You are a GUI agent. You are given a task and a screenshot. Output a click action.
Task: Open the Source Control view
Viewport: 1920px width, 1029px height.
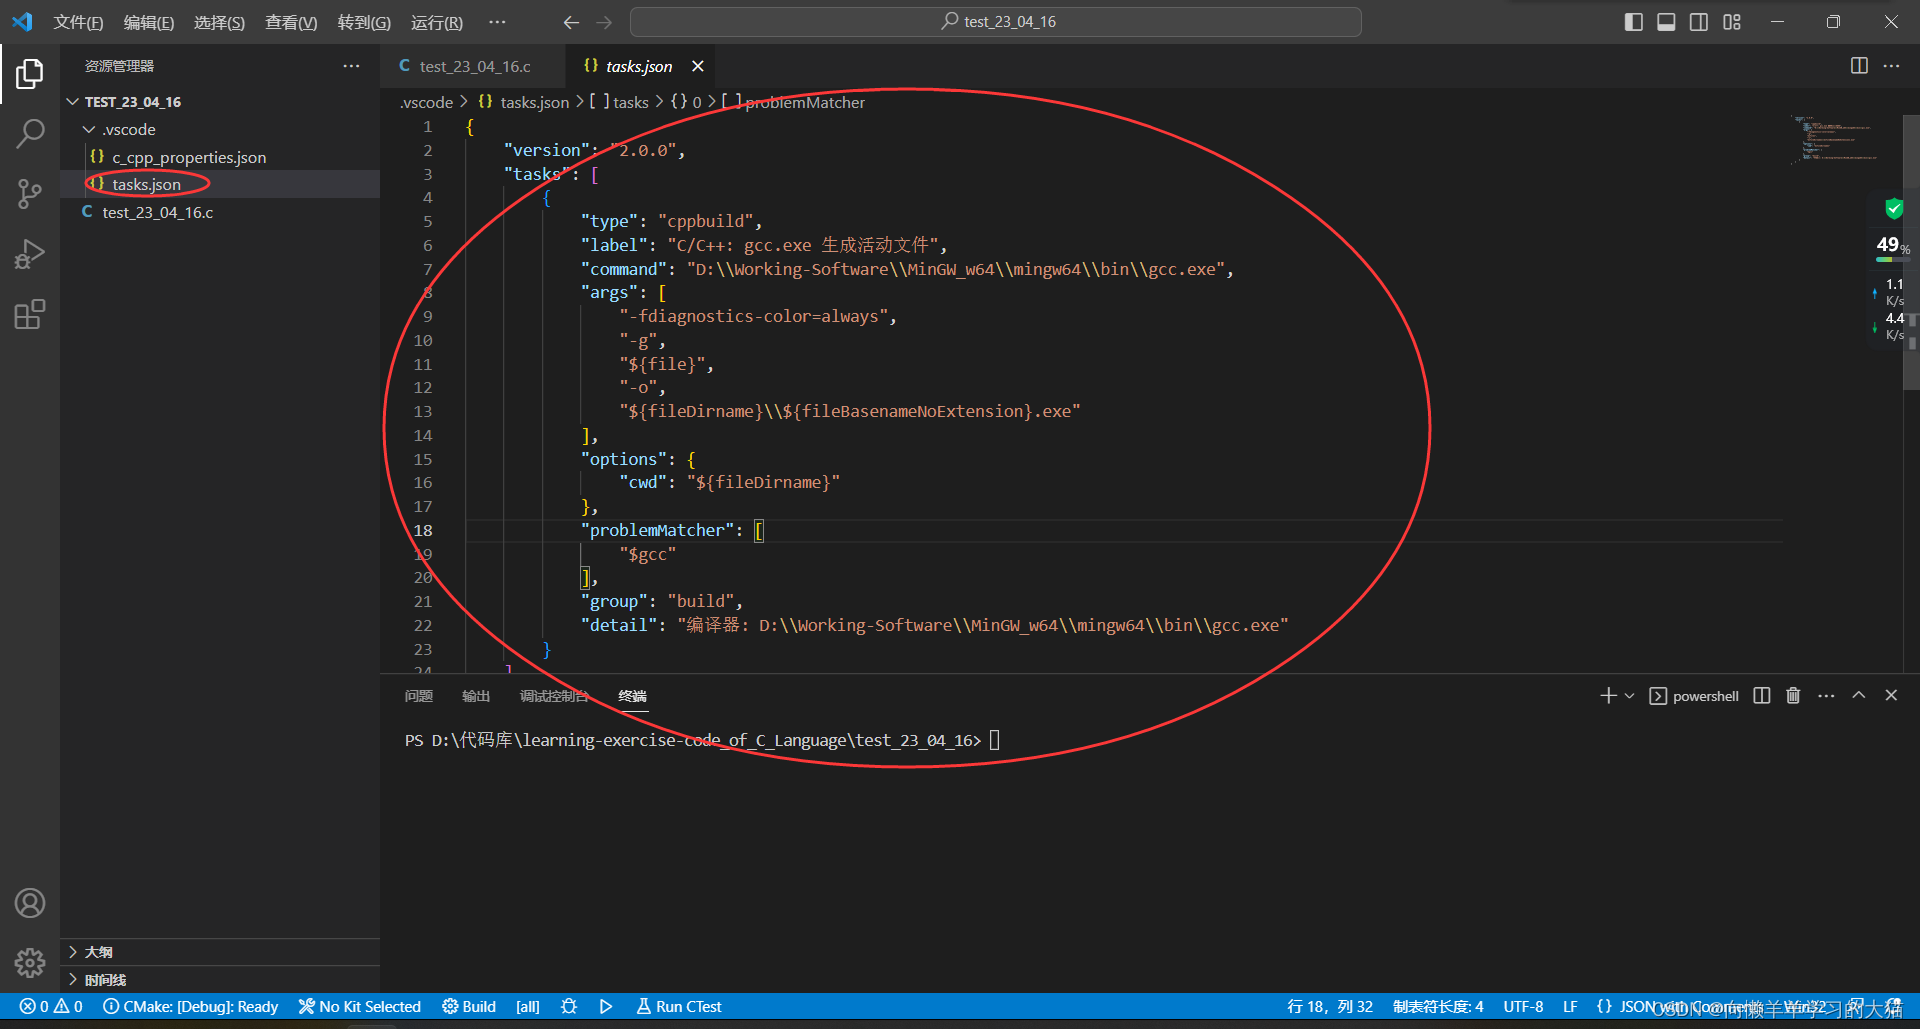[30, 194]
